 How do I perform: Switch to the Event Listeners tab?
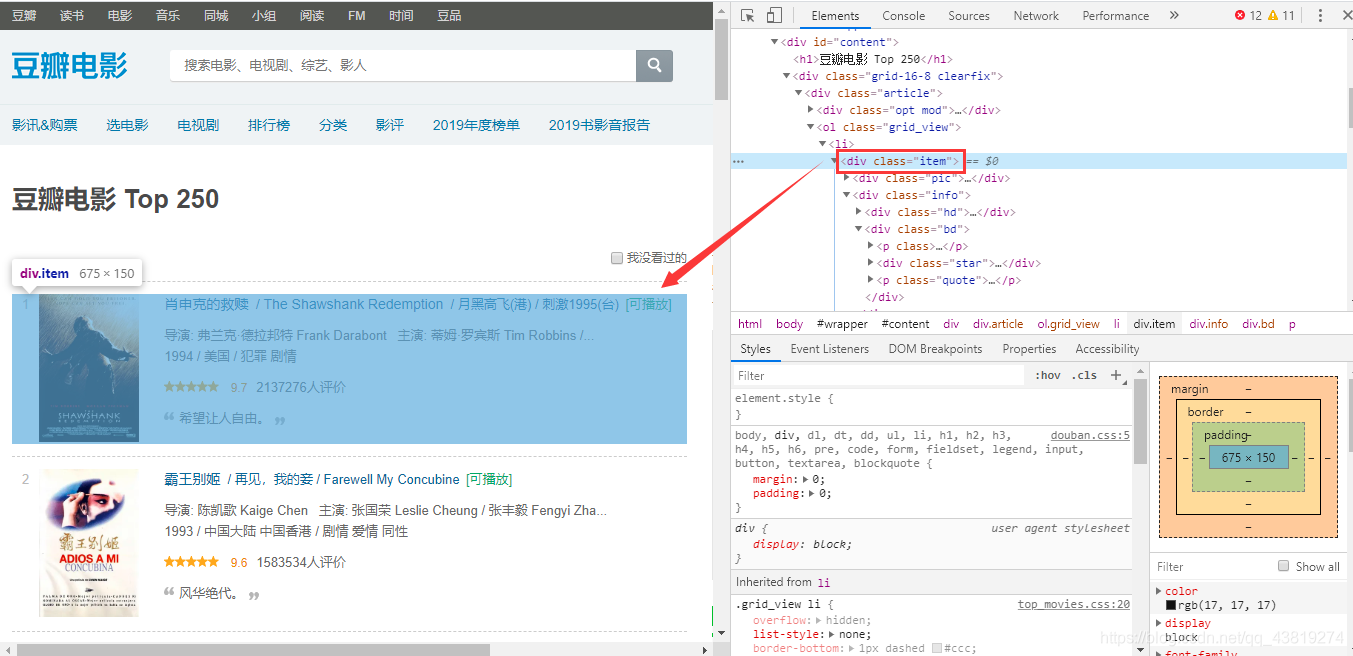pos(829,349)
